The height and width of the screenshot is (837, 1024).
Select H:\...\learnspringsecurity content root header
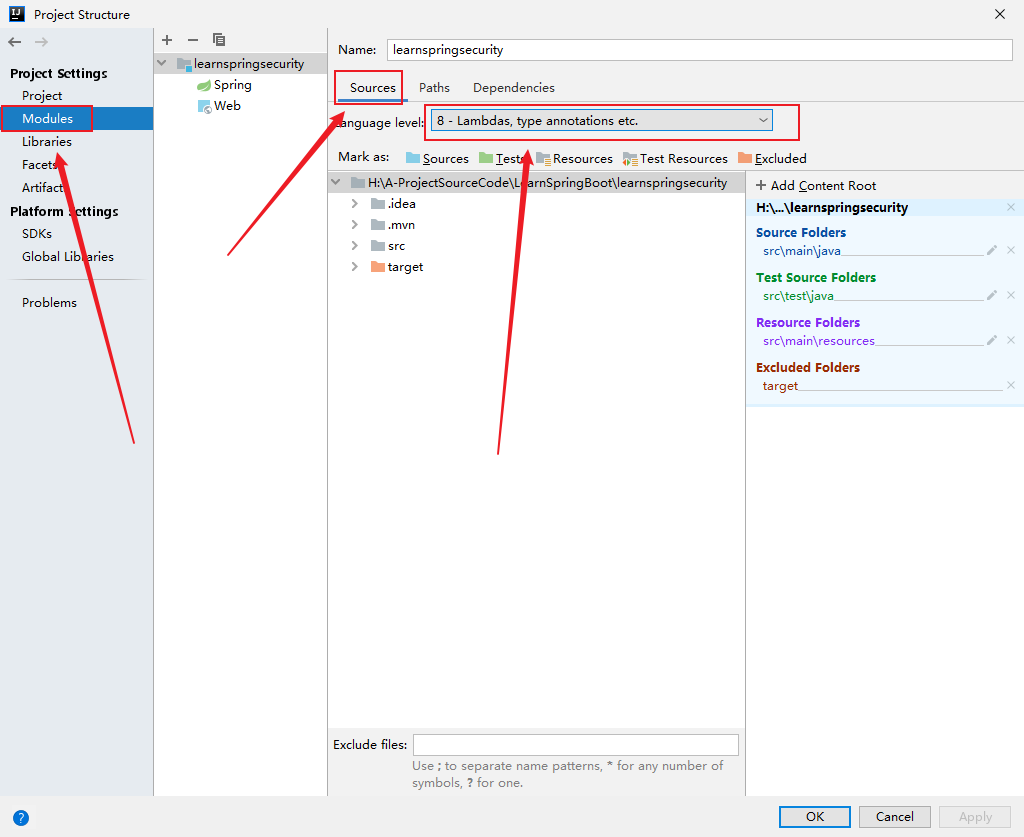[832, 207]
